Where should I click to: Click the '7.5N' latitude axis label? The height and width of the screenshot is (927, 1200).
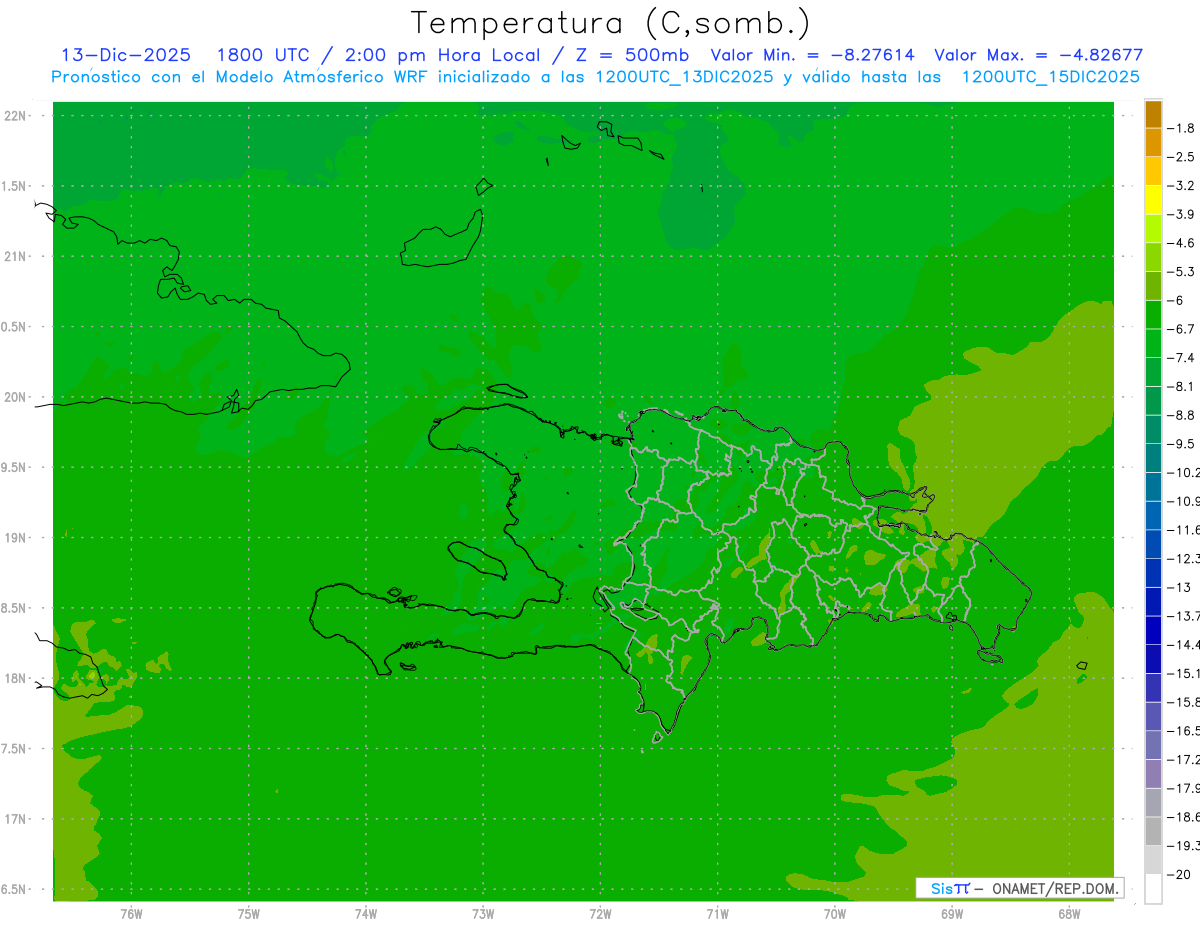(14, 748)
